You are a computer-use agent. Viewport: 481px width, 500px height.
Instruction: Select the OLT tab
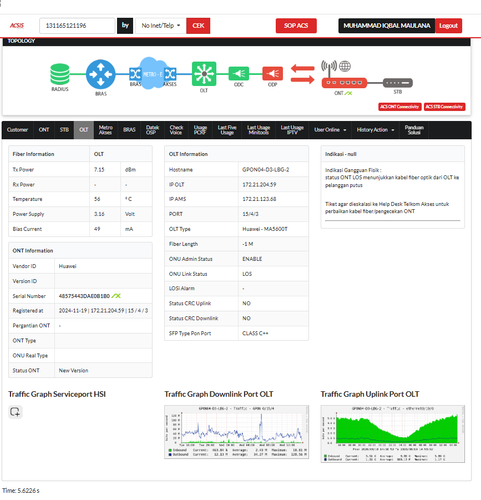pyautogui.click(x=84, y=130)
